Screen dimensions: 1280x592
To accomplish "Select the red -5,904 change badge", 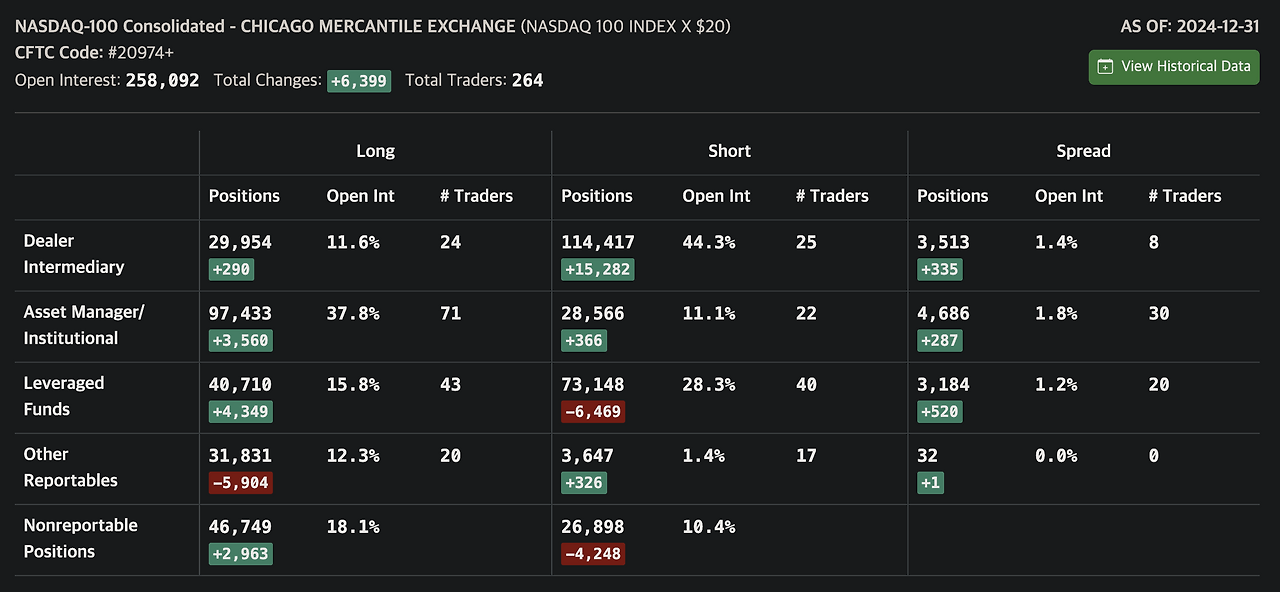I will (240, 482).
